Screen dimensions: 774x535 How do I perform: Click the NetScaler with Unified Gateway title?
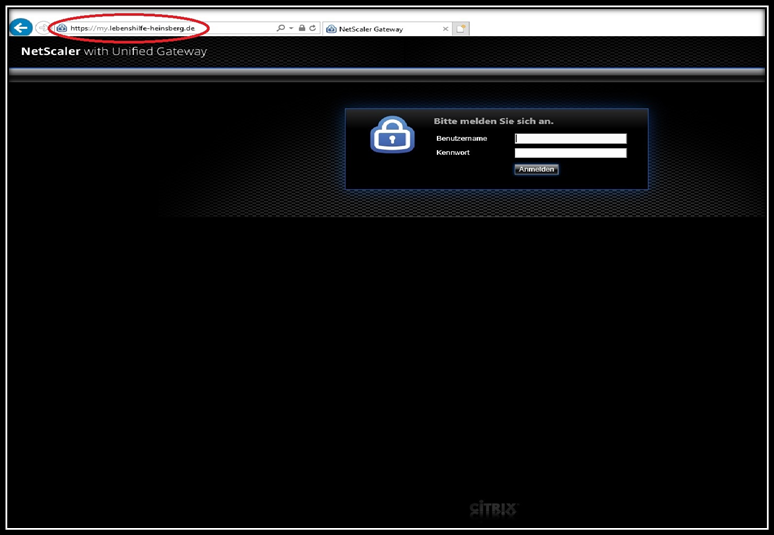(x=114, y=51)
